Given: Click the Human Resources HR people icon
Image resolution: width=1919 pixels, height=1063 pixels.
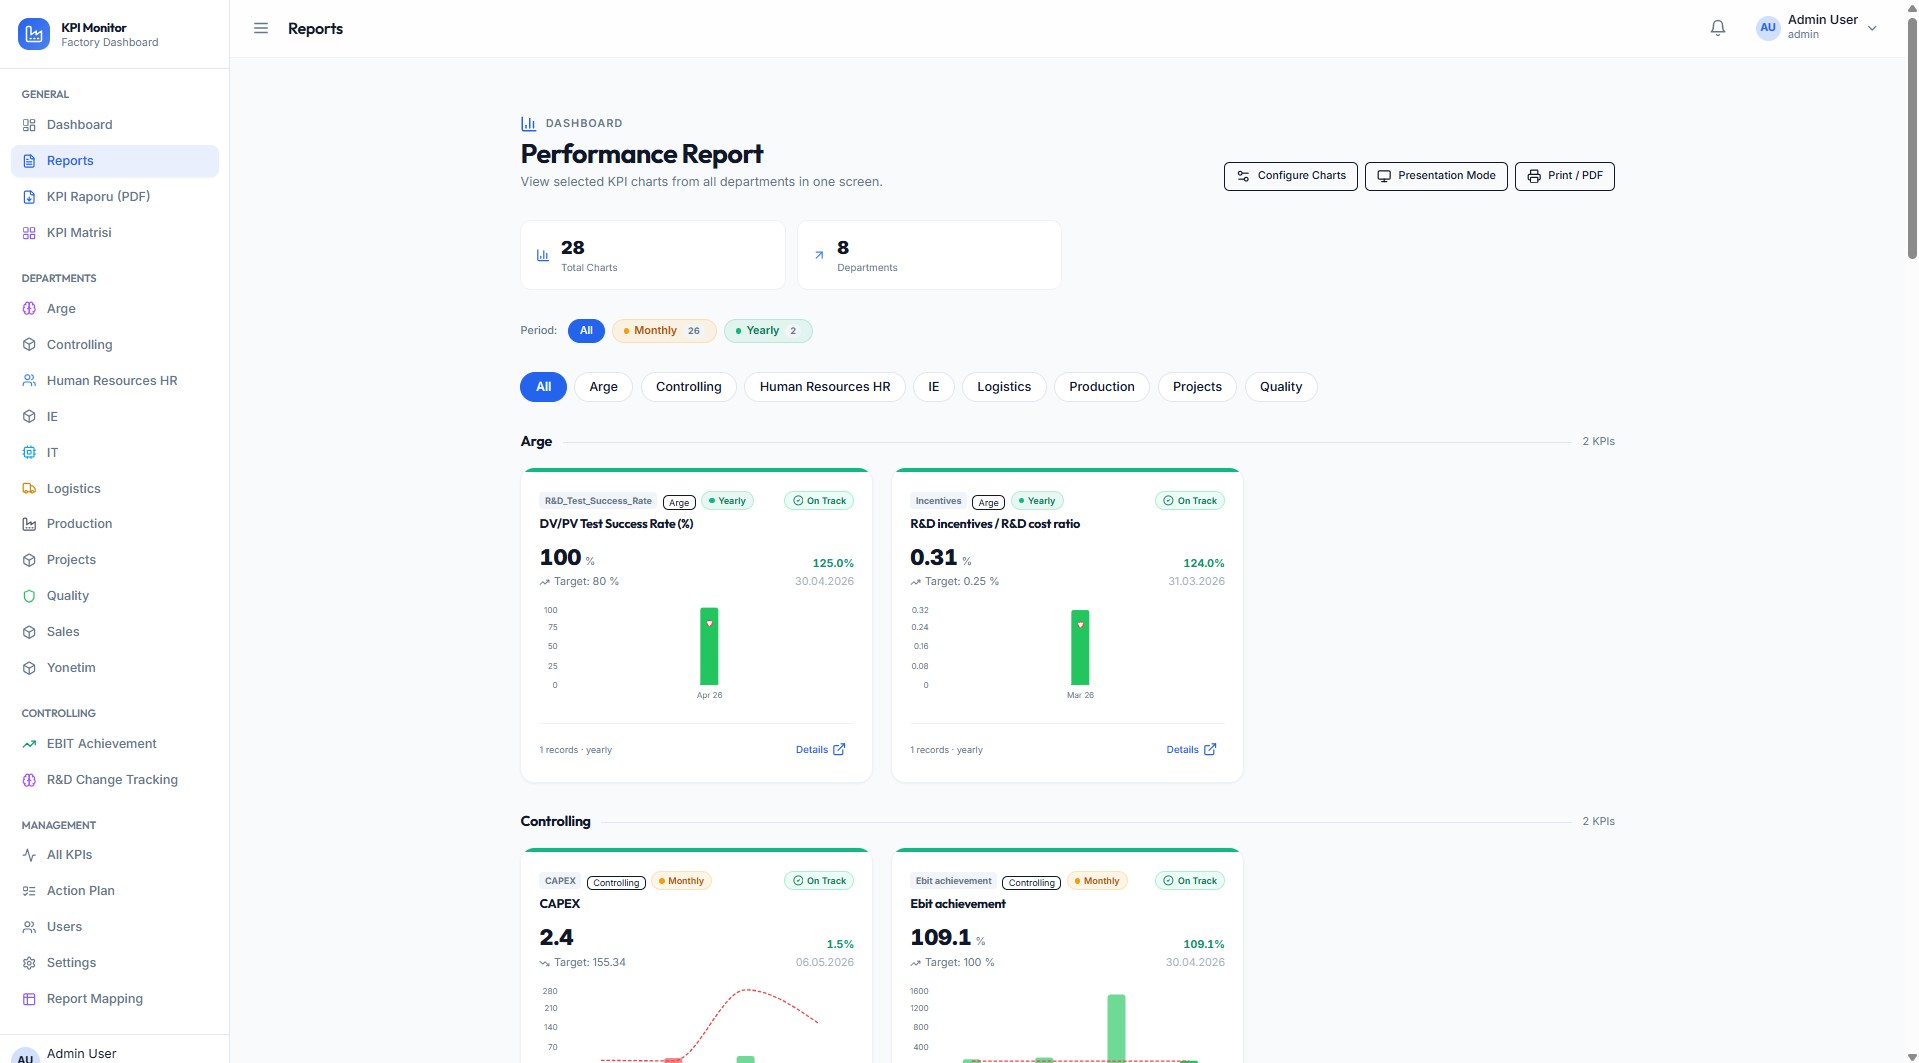Looking at the screenshot, I should point(29,381).
